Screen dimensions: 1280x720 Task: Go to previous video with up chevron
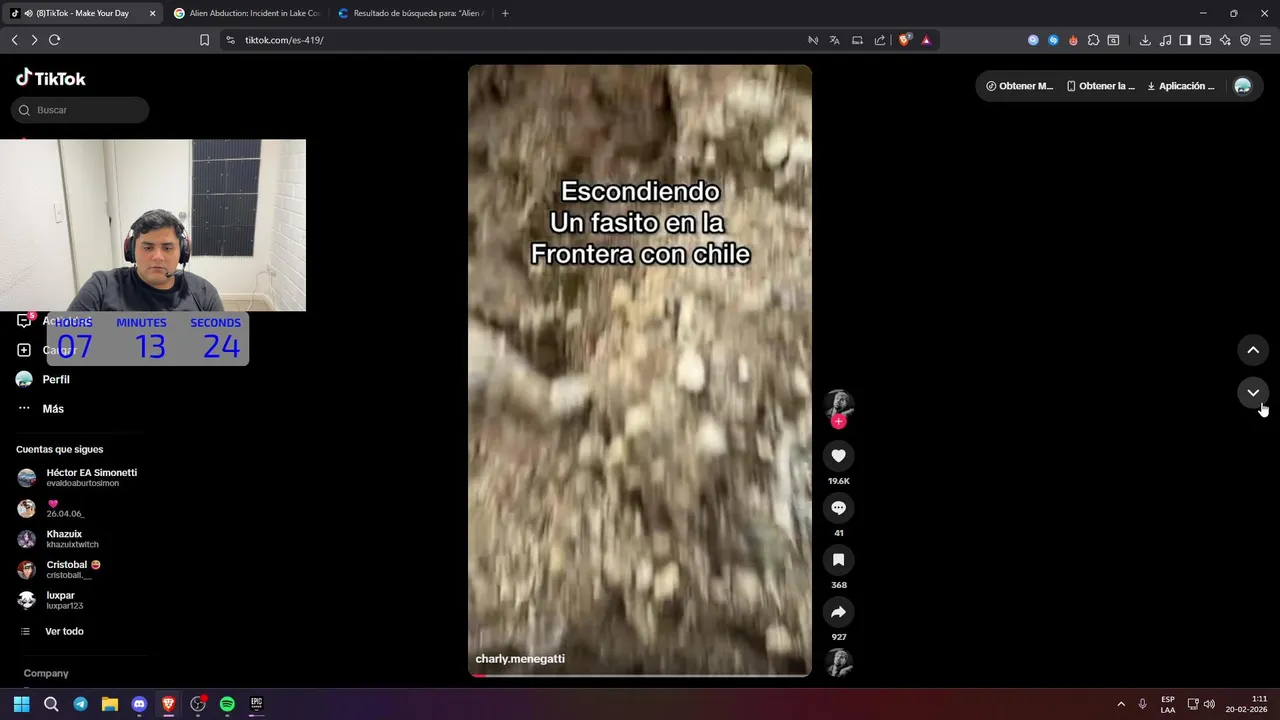tap(1253, 350)
